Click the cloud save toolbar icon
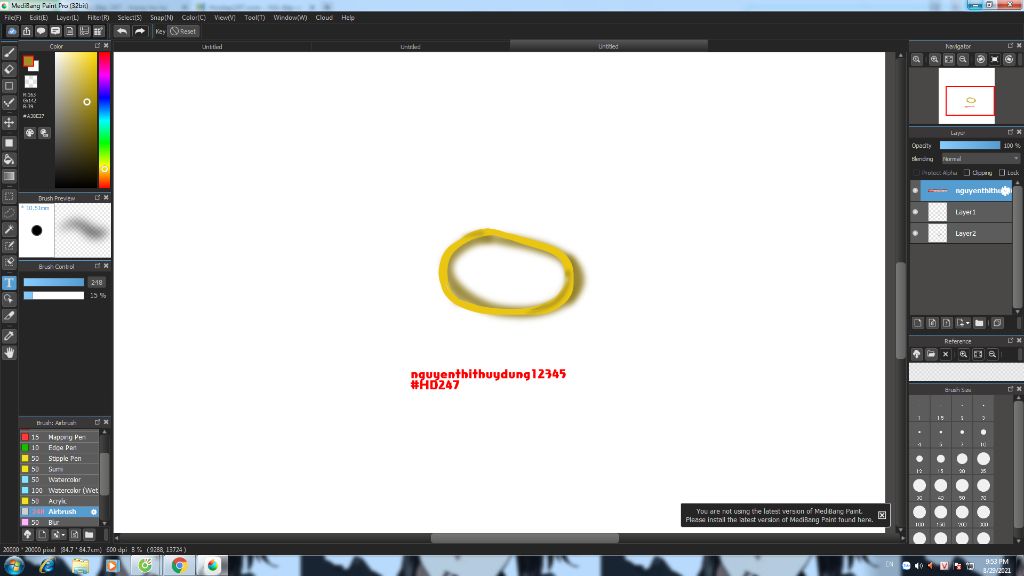 [12, 31]
